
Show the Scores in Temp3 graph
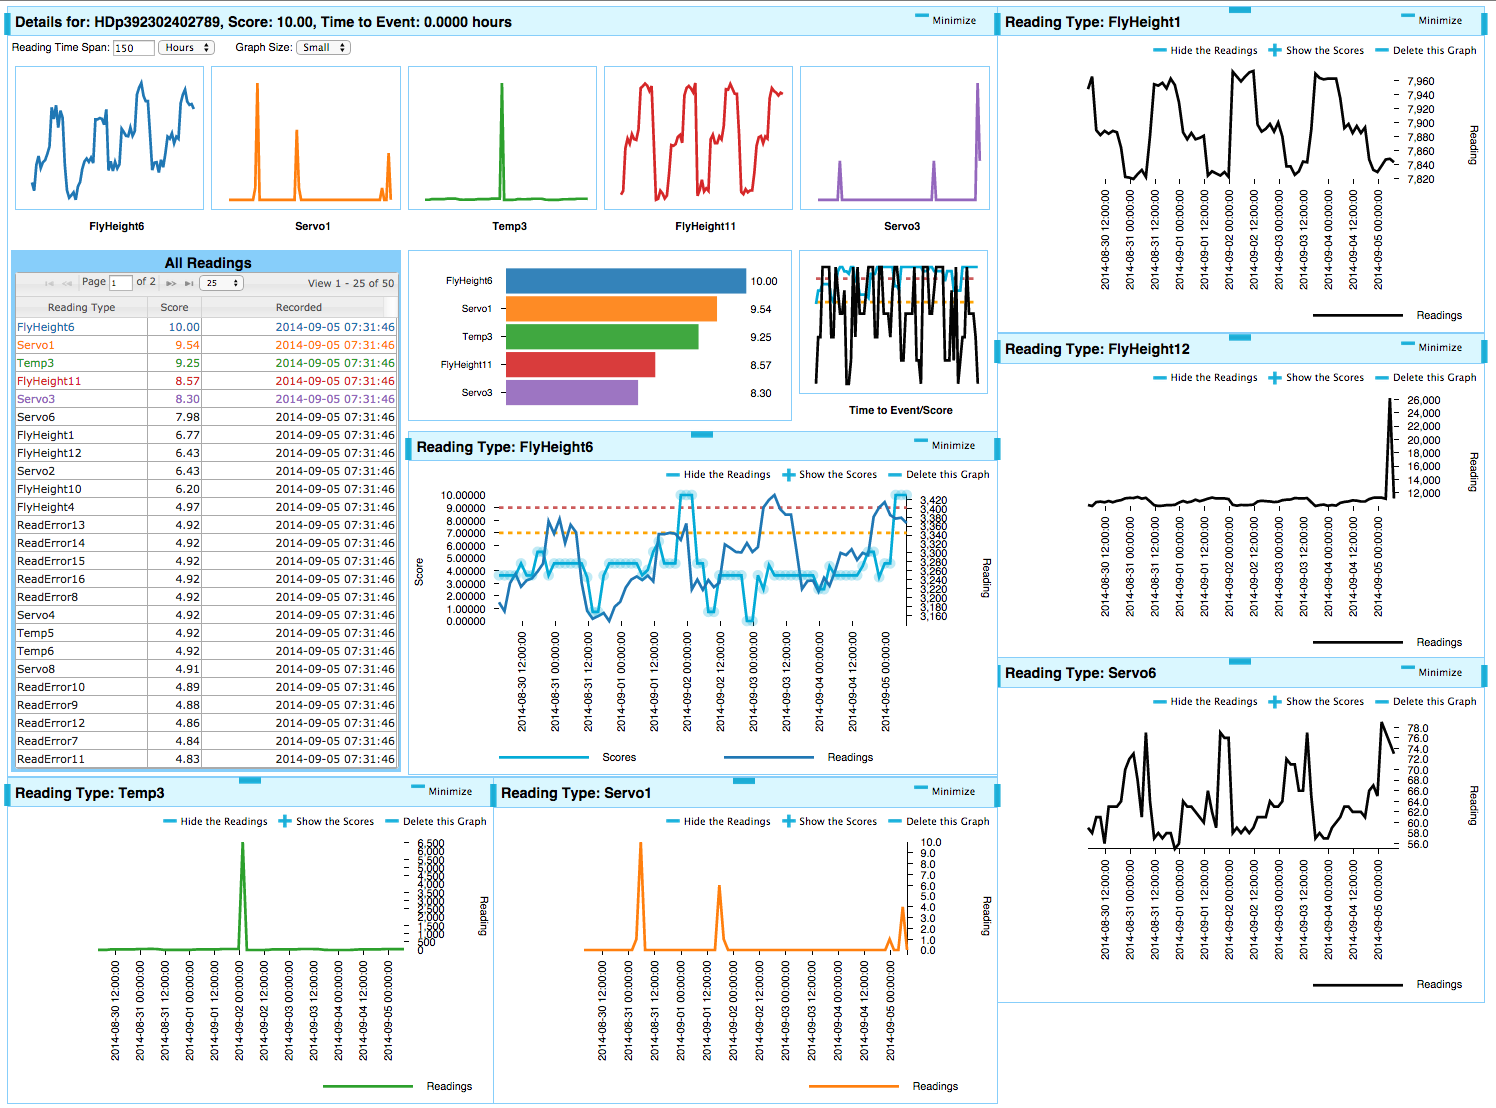pyautogui.click(x=326, y=821)
